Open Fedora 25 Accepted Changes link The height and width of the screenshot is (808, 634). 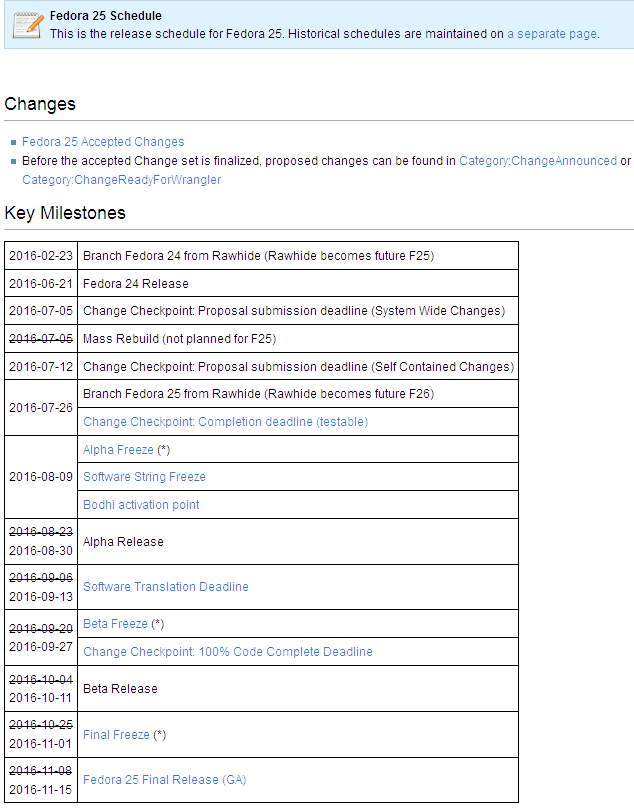coord(103,142)
